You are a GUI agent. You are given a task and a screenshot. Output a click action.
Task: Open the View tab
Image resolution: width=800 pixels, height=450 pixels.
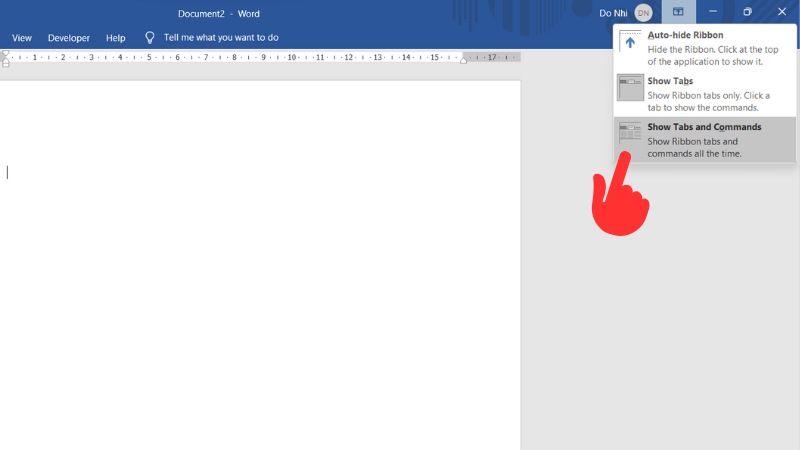point(22,38)
